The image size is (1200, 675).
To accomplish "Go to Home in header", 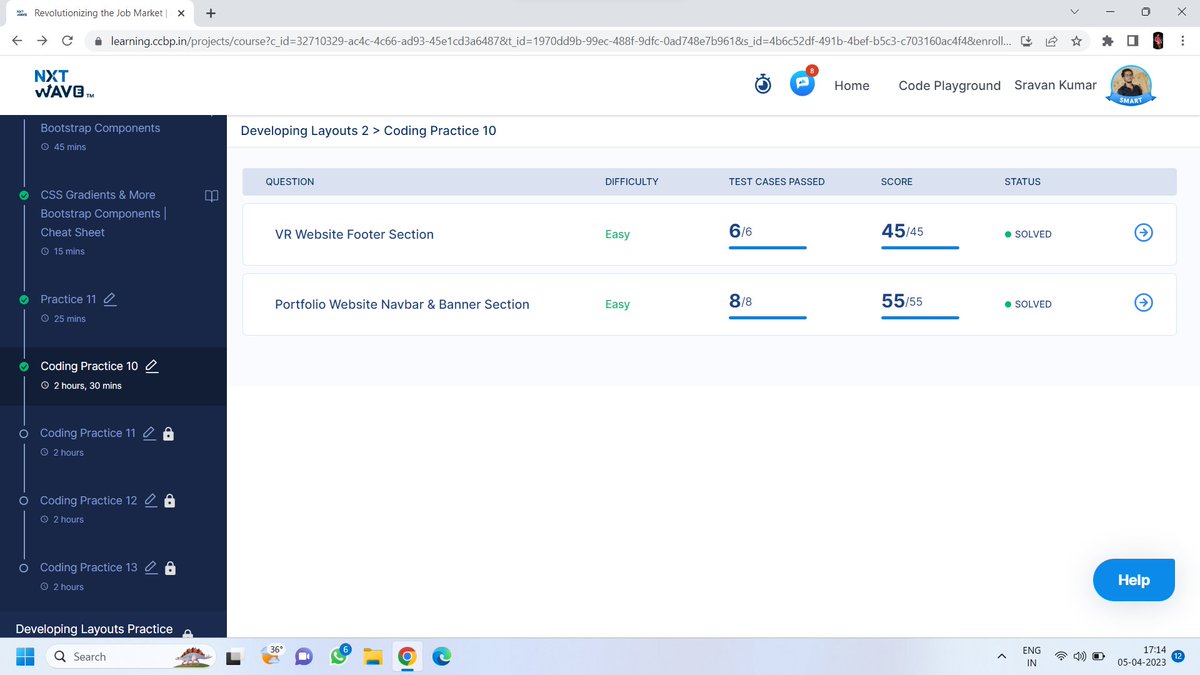I will [x=851, y=86].
